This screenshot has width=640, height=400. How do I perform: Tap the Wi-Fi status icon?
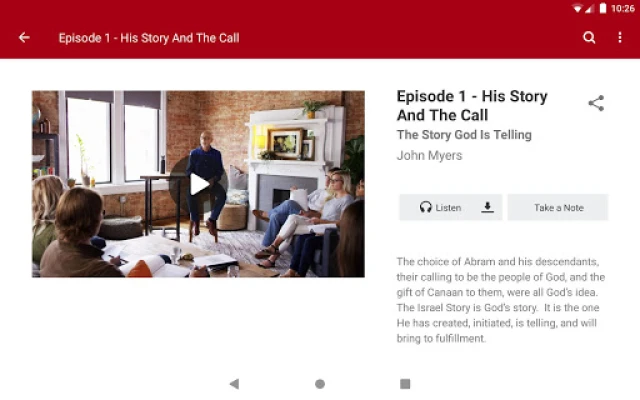[577, 9]
